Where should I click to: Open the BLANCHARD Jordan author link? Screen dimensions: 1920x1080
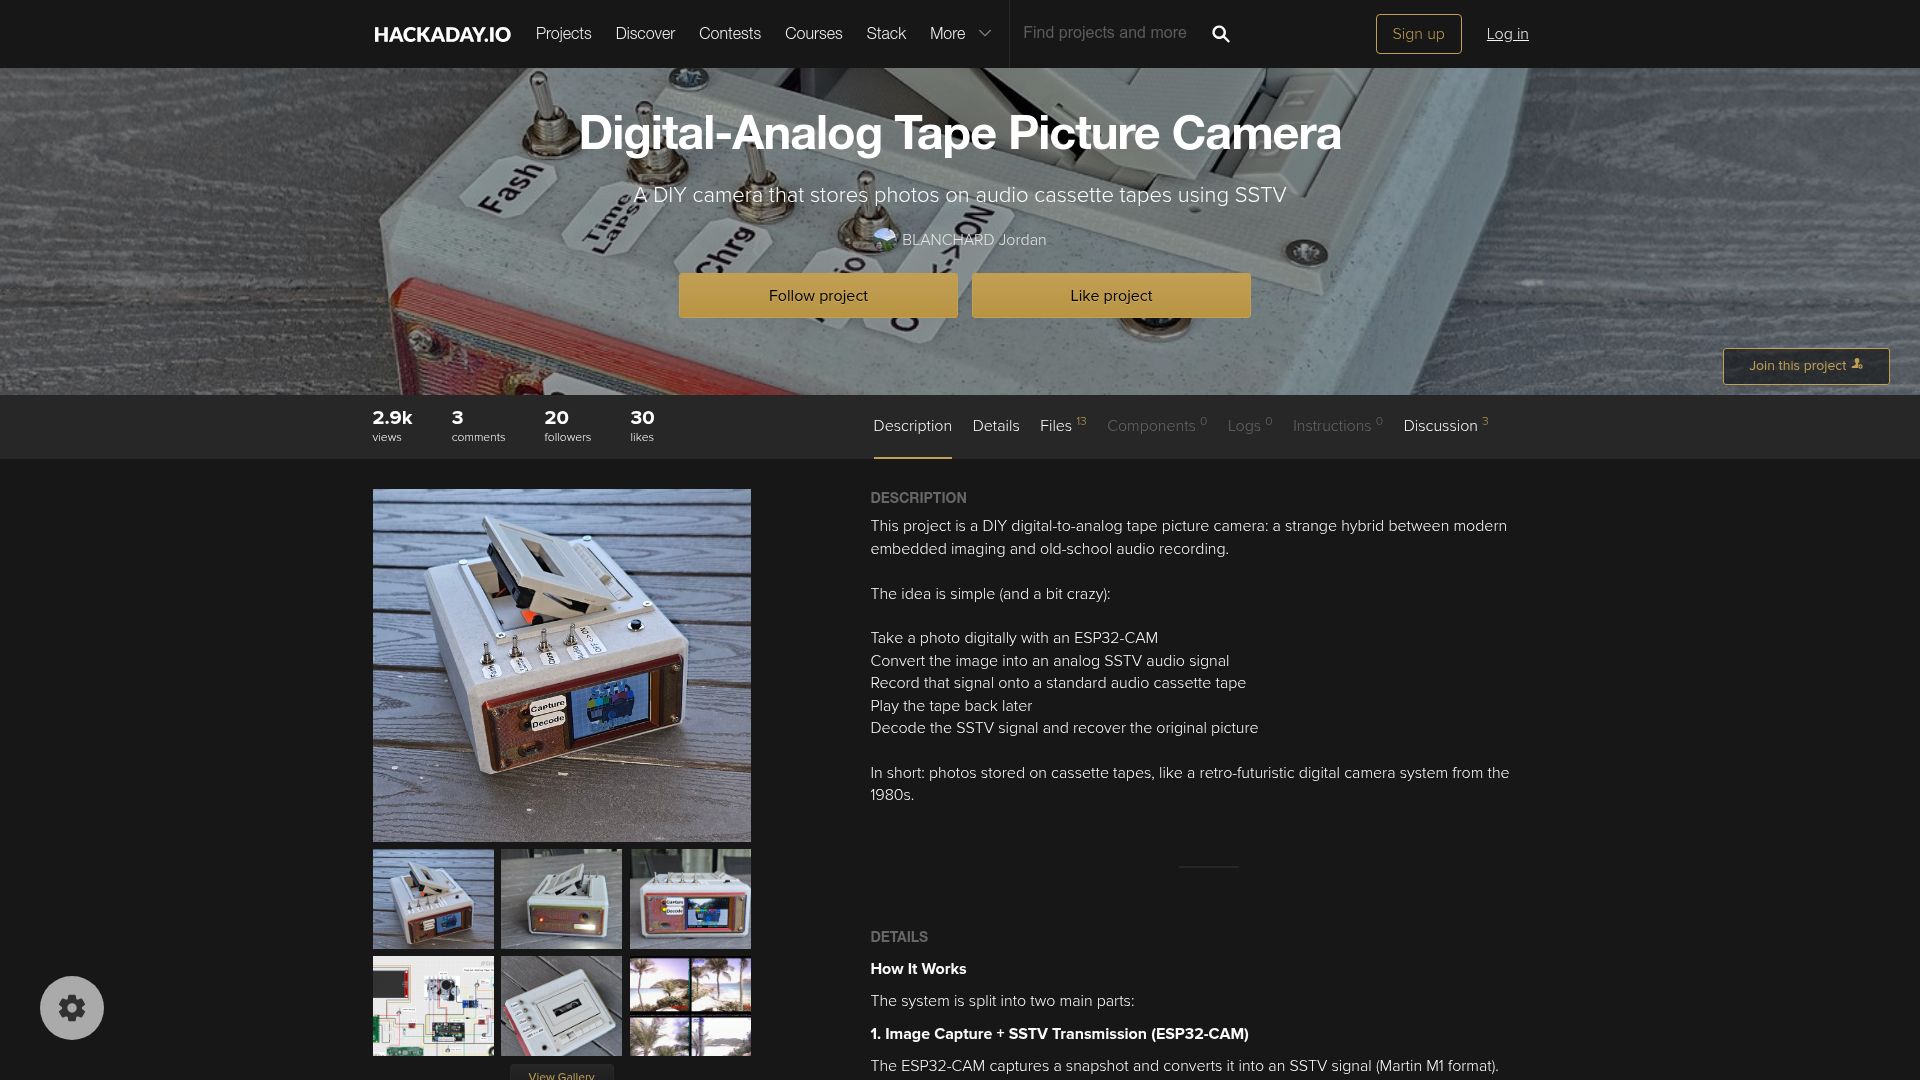(974, 240)
